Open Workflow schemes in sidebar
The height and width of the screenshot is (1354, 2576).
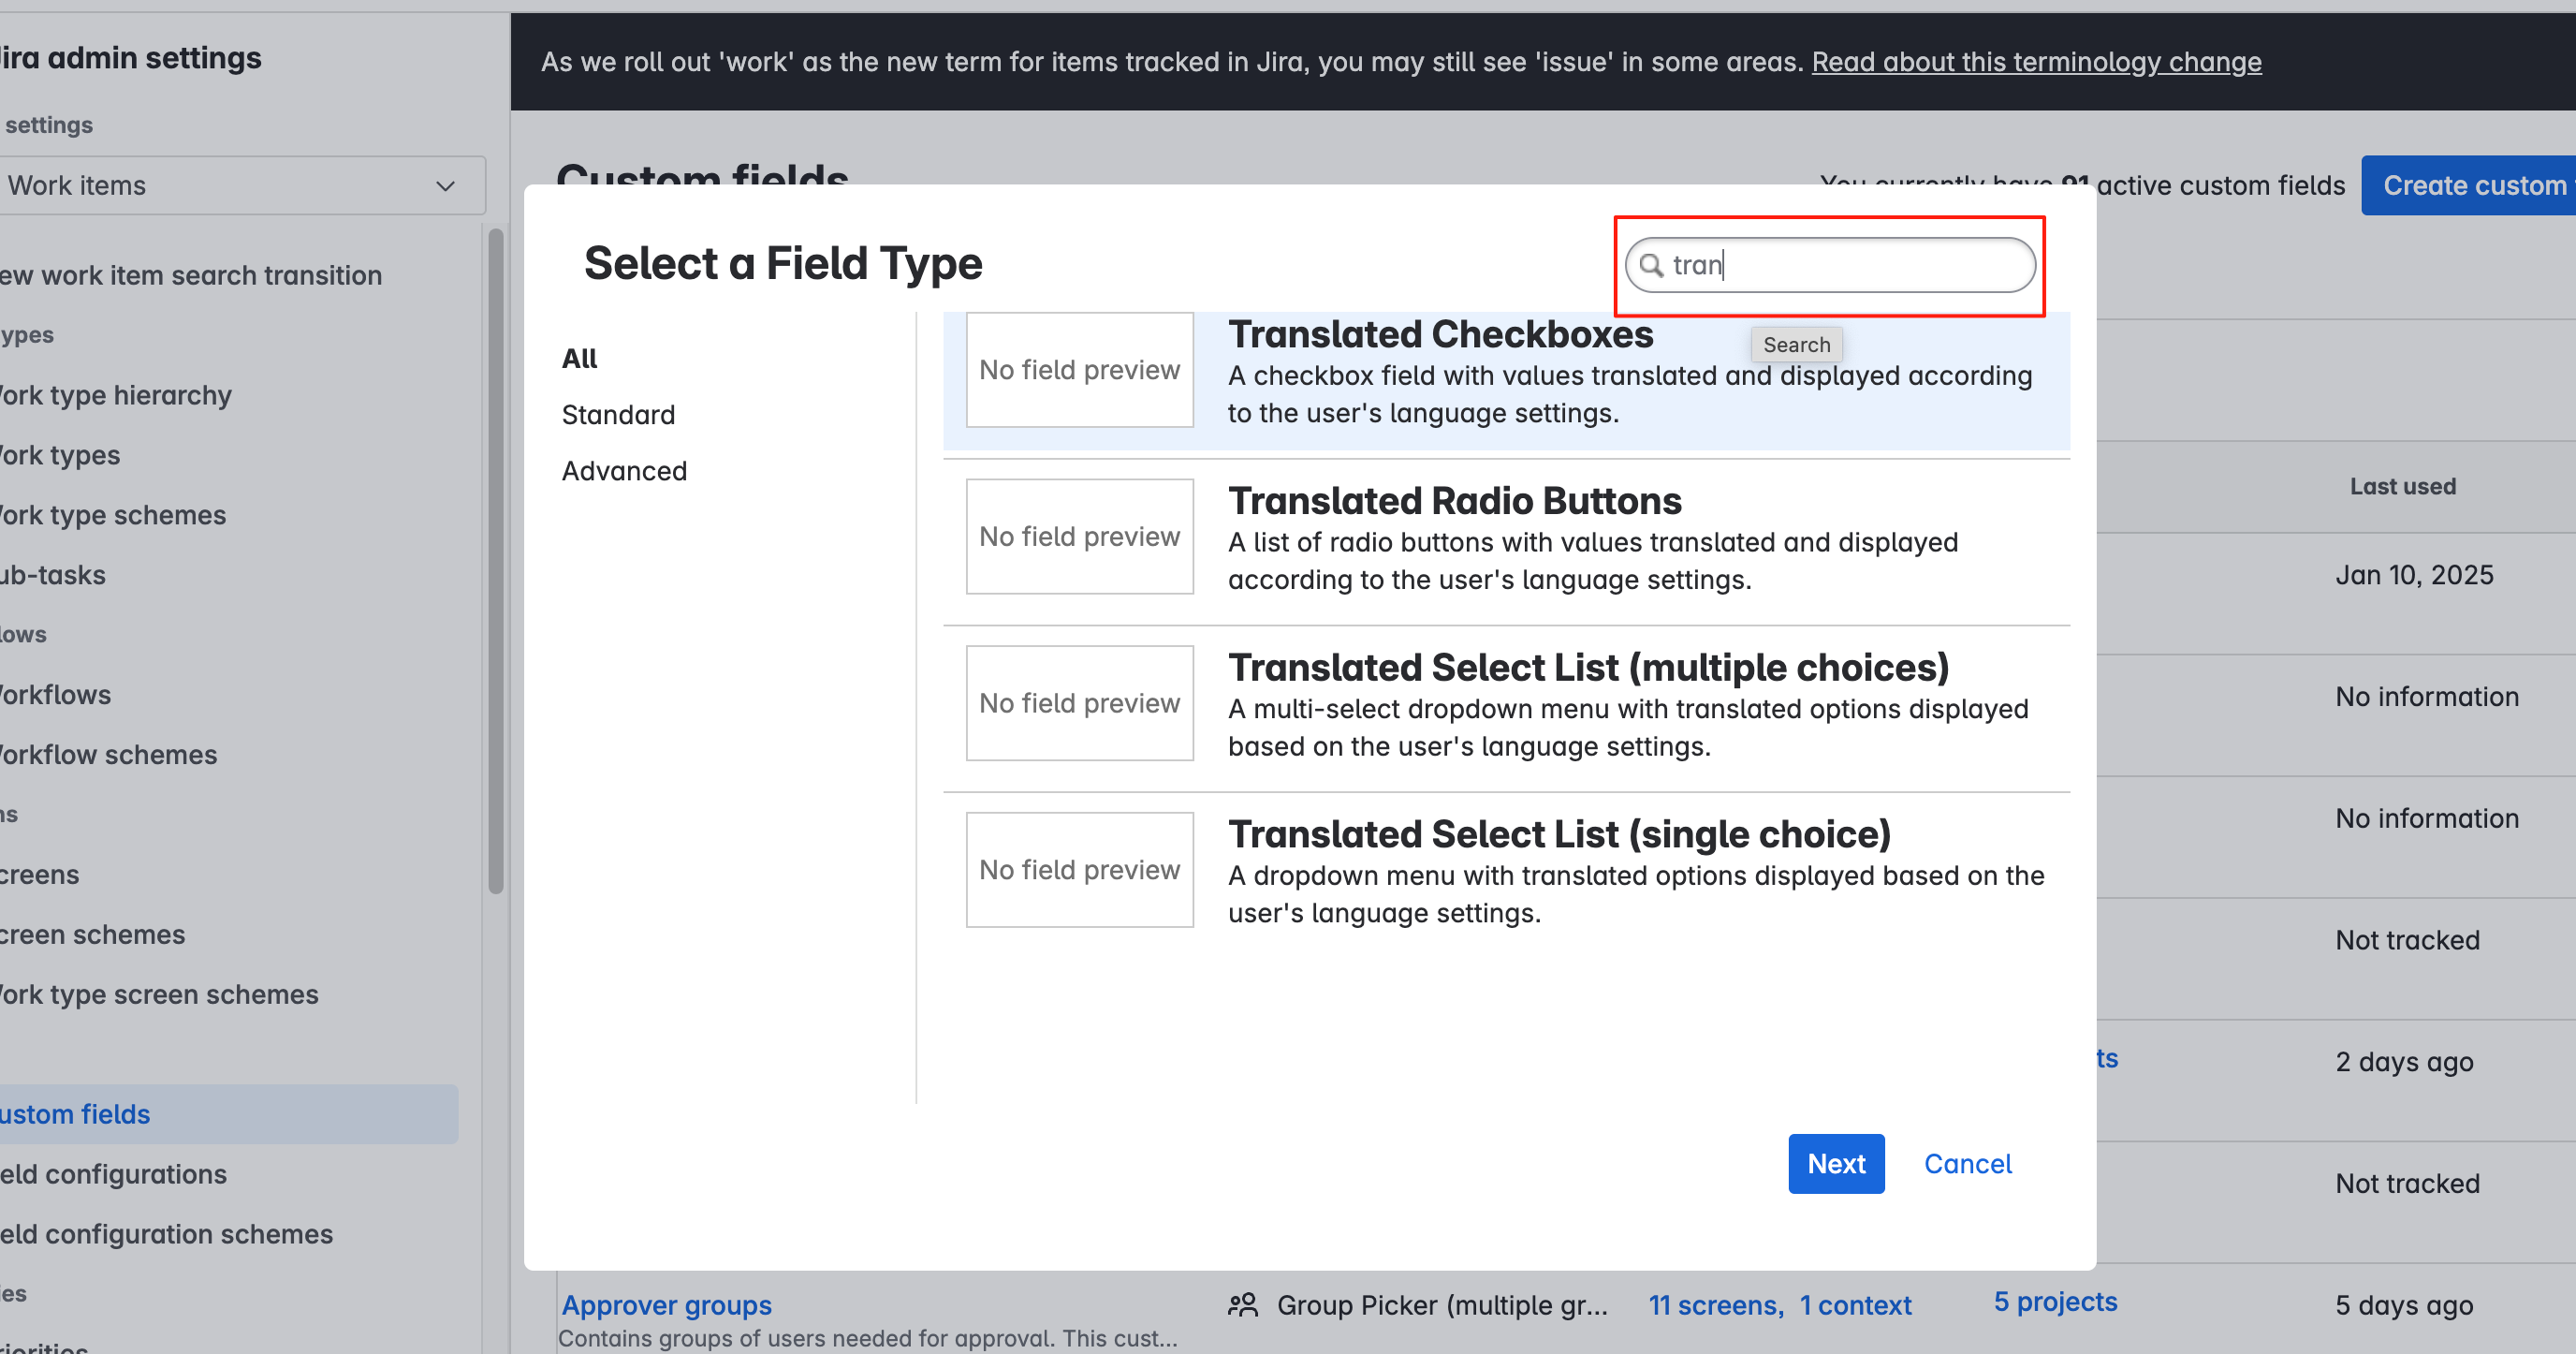108,755
